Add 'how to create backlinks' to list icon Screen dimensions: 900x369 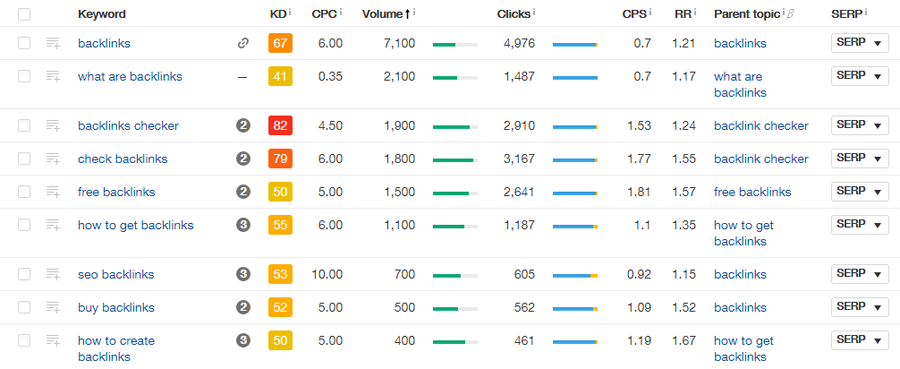(x=53, y=340)
